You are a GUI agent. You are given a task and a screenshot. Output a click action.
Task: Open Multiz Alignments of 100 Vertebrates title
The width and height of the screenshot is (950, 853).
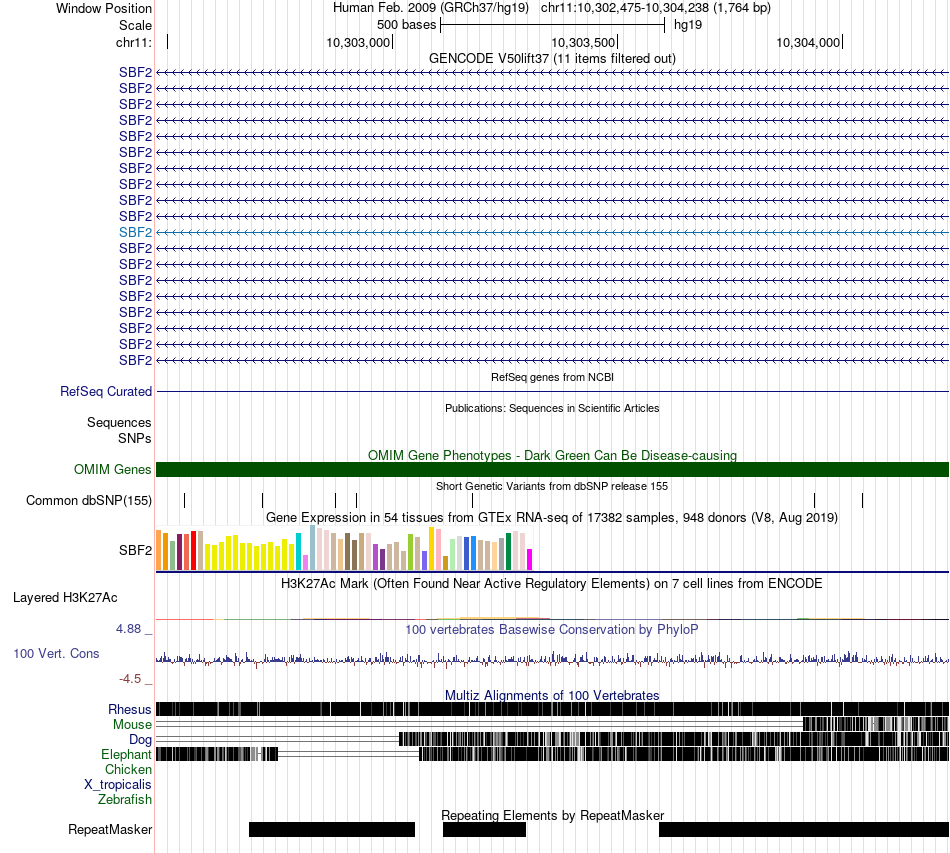click(552, 695)
